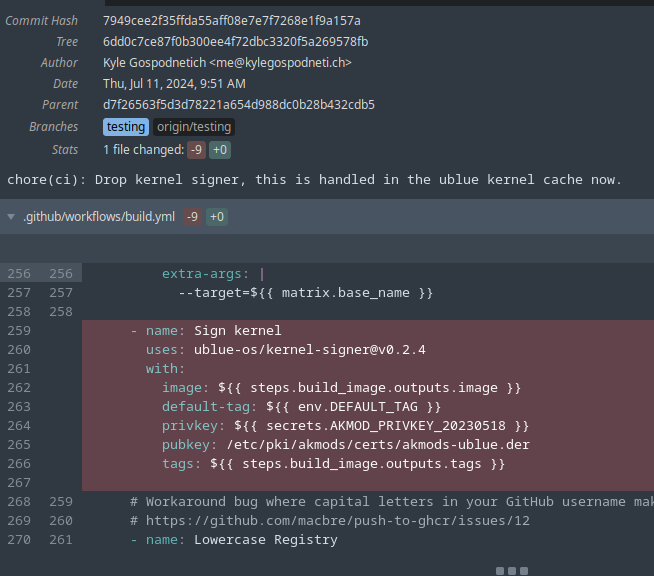654x576 pixels.
Task: Click the commit hash 7949cee2
Action: 232,21
